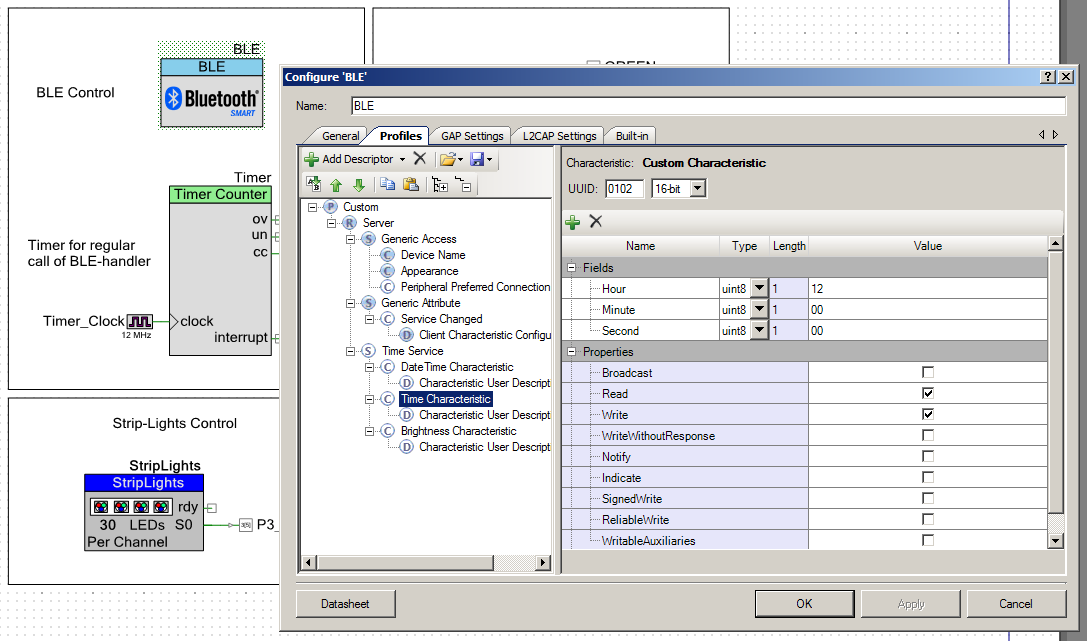Switch to the General tab
The height and width of the screenshot is (641, 1087).
pyautogui.click(x=340, y=136)
